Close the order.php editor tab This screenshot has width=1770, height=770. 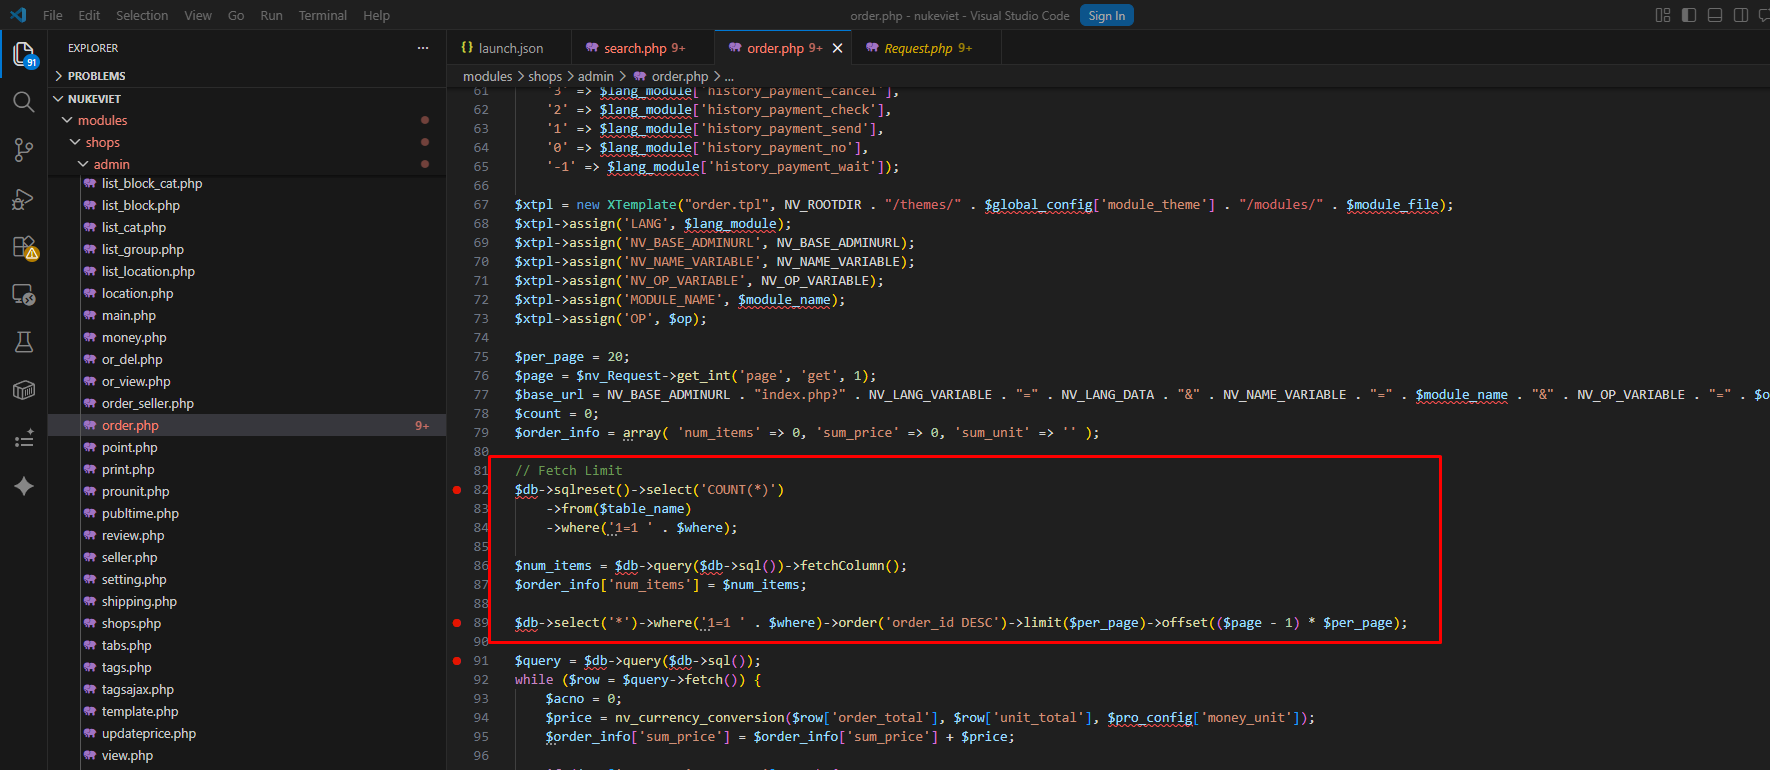tap(838, 48)
